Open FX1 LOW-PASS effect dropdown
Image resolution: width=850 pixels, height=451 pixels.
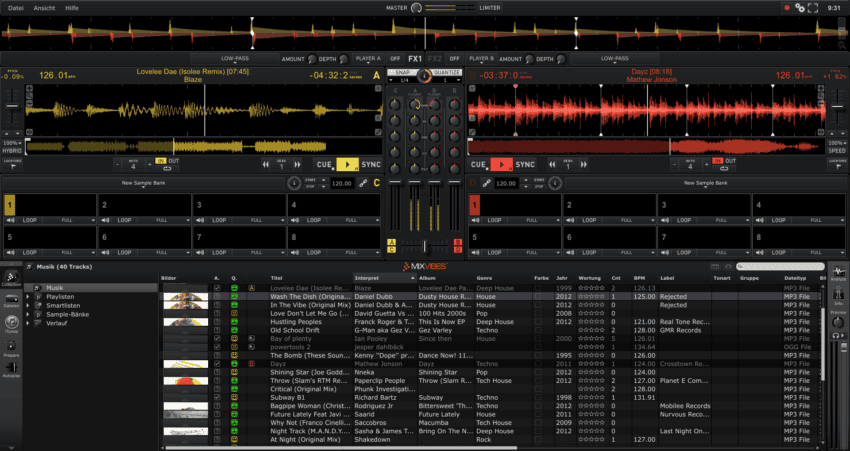(x=235, y=59)
